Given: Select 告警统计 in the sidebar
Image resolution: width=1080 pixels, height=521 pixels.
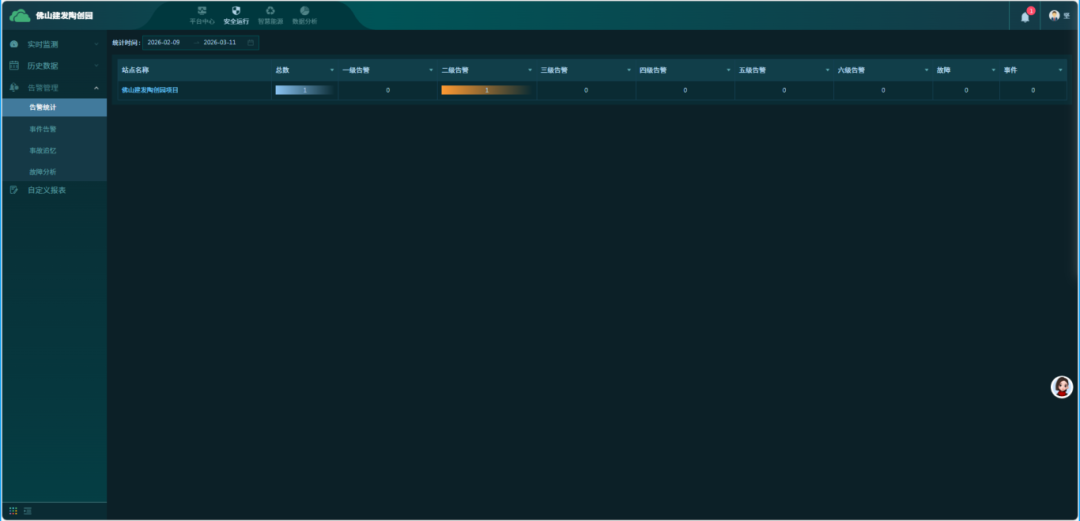Looking at the screenshot, I should point(54,108).
